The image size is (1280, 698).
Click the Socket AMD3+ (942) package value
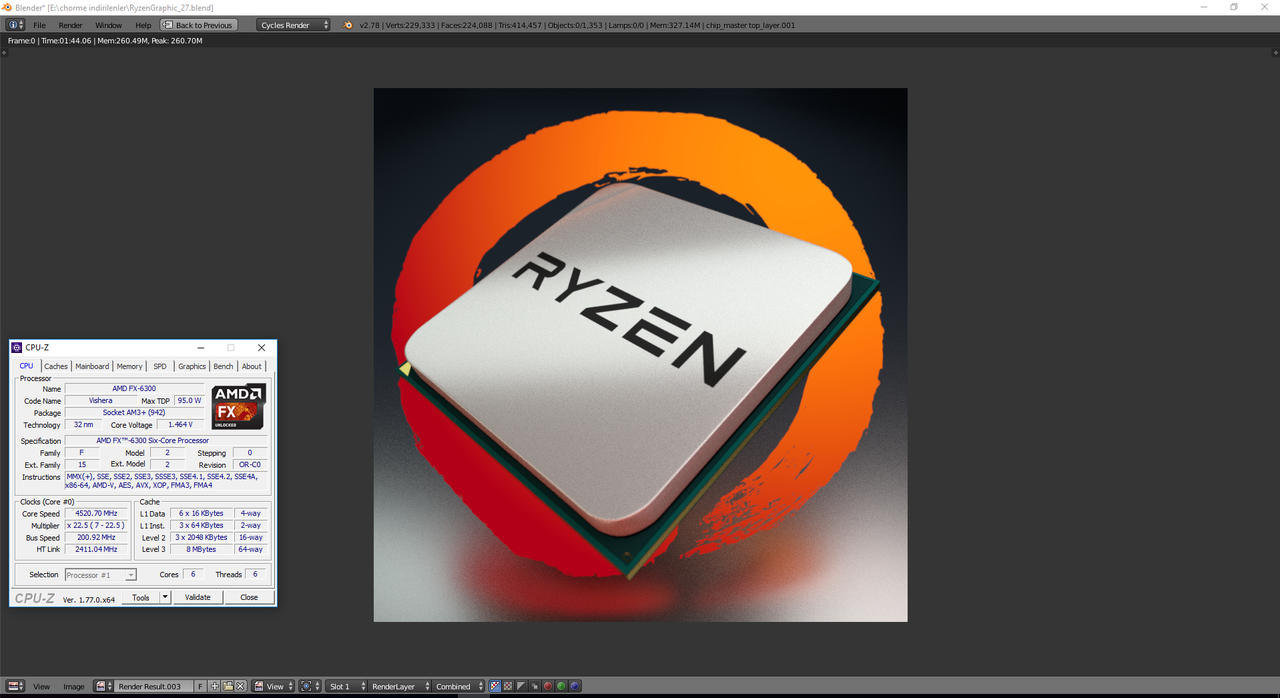coord(134,412)
